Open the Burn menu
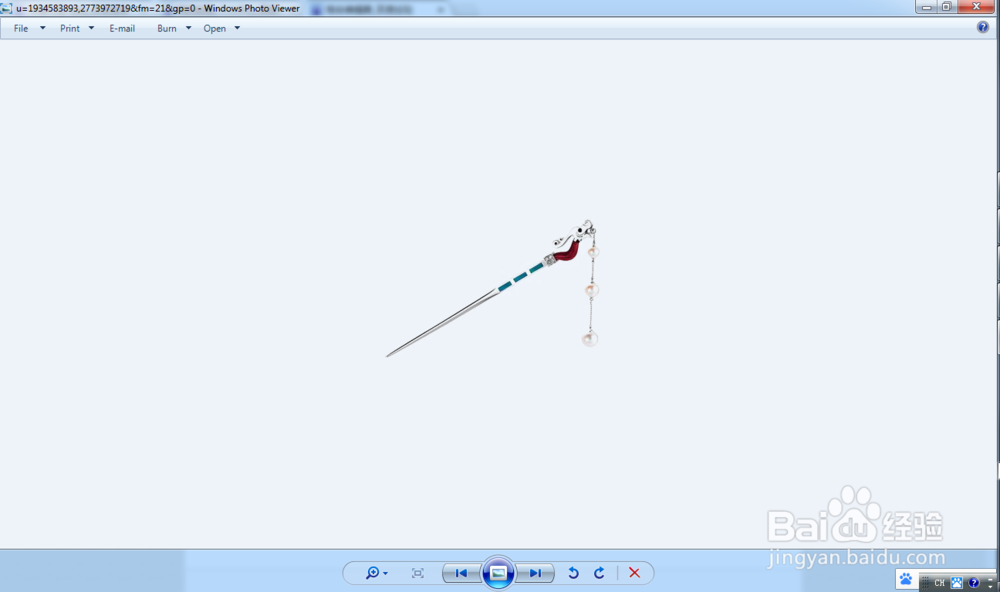 point(166,28)
